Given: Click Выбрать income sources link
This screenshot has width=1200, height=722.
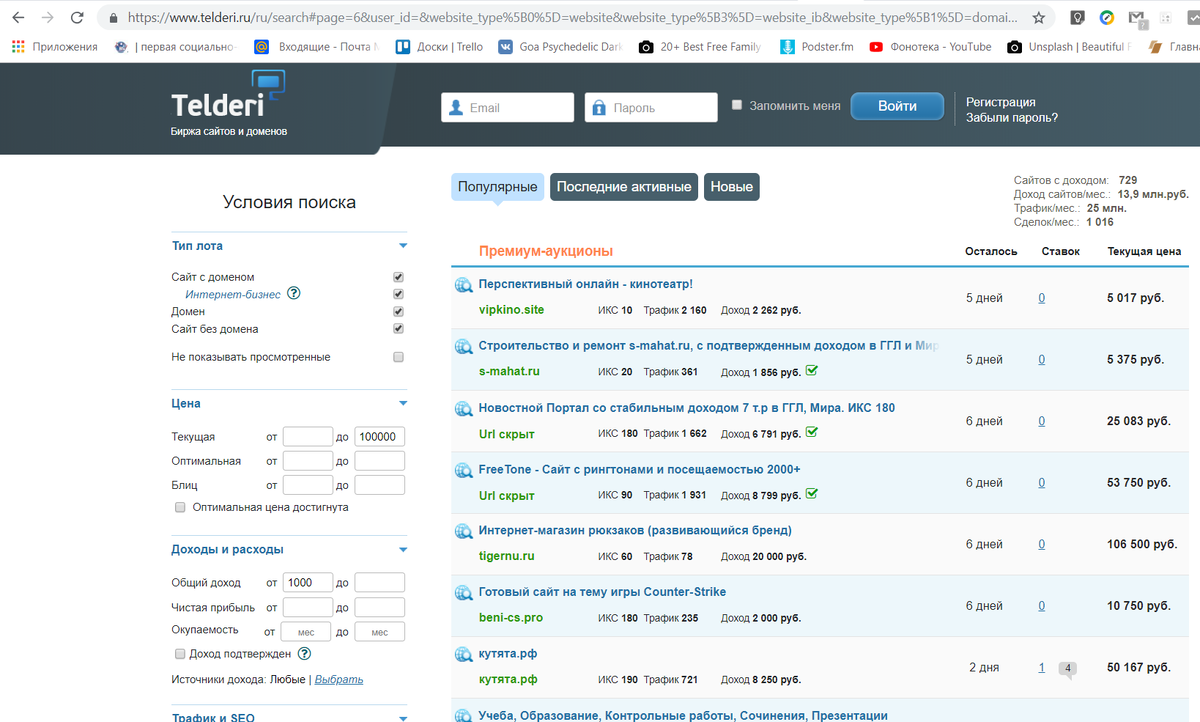Looking at the screenshot, I should click(339, 680).
